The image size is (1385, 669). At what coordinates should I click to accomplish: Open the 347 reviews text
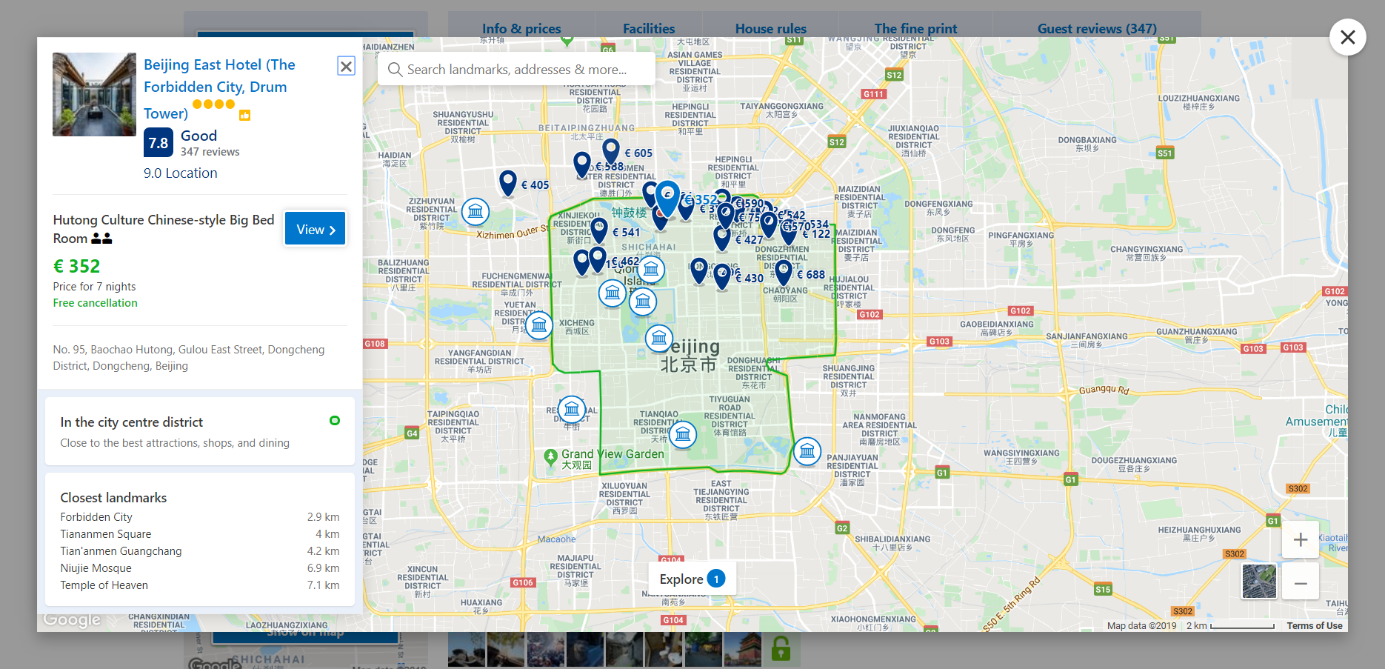point(210,152)
